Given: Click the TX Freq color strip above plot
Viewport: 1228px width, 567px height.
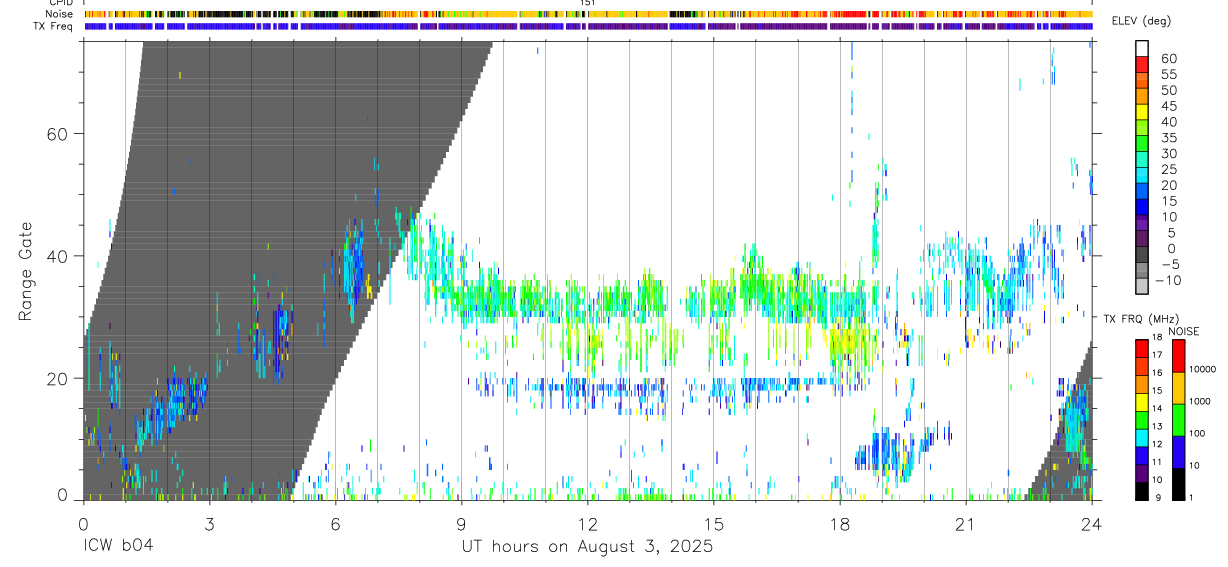Looking at the screenshot, I should (588, 26).
